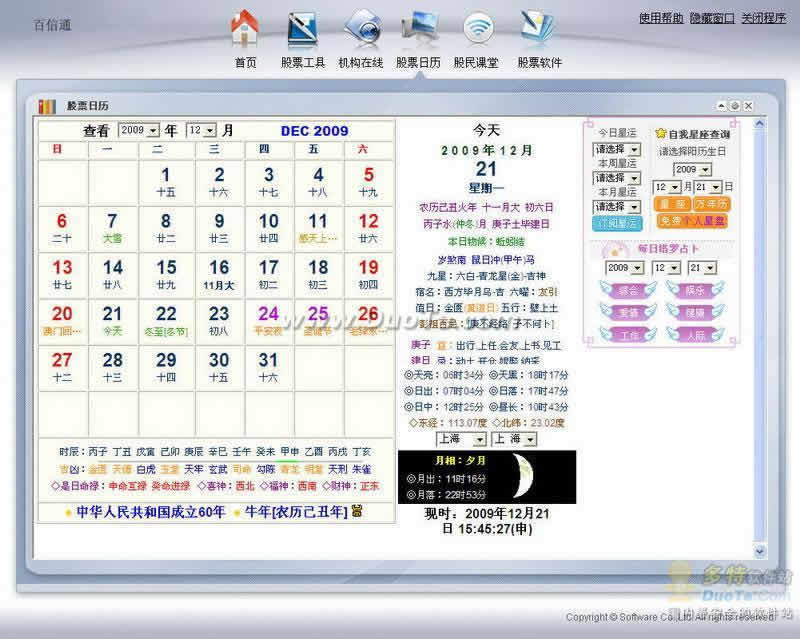Image resolution: width=800 pixels, height=639 pixels.
Task: Select December 26 in the calendar
Action: click(368, 321)
